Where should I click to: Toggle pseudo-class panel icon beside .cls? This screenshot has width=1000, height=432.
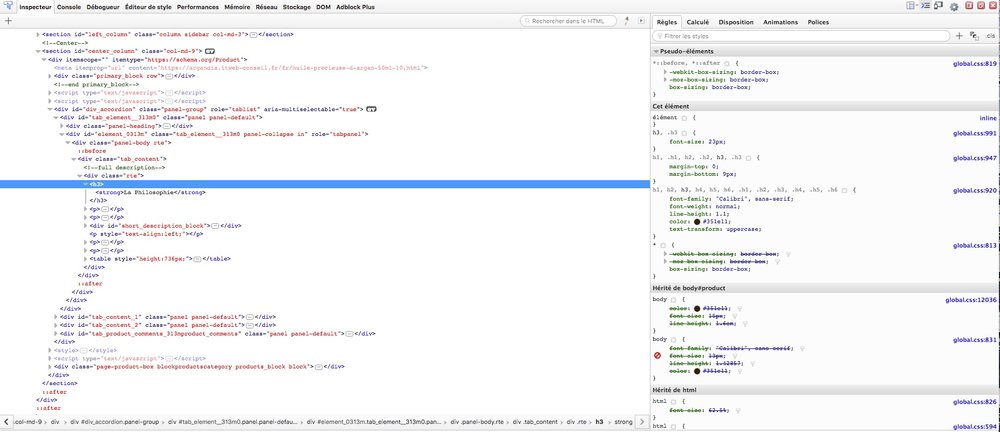[974, 35]
